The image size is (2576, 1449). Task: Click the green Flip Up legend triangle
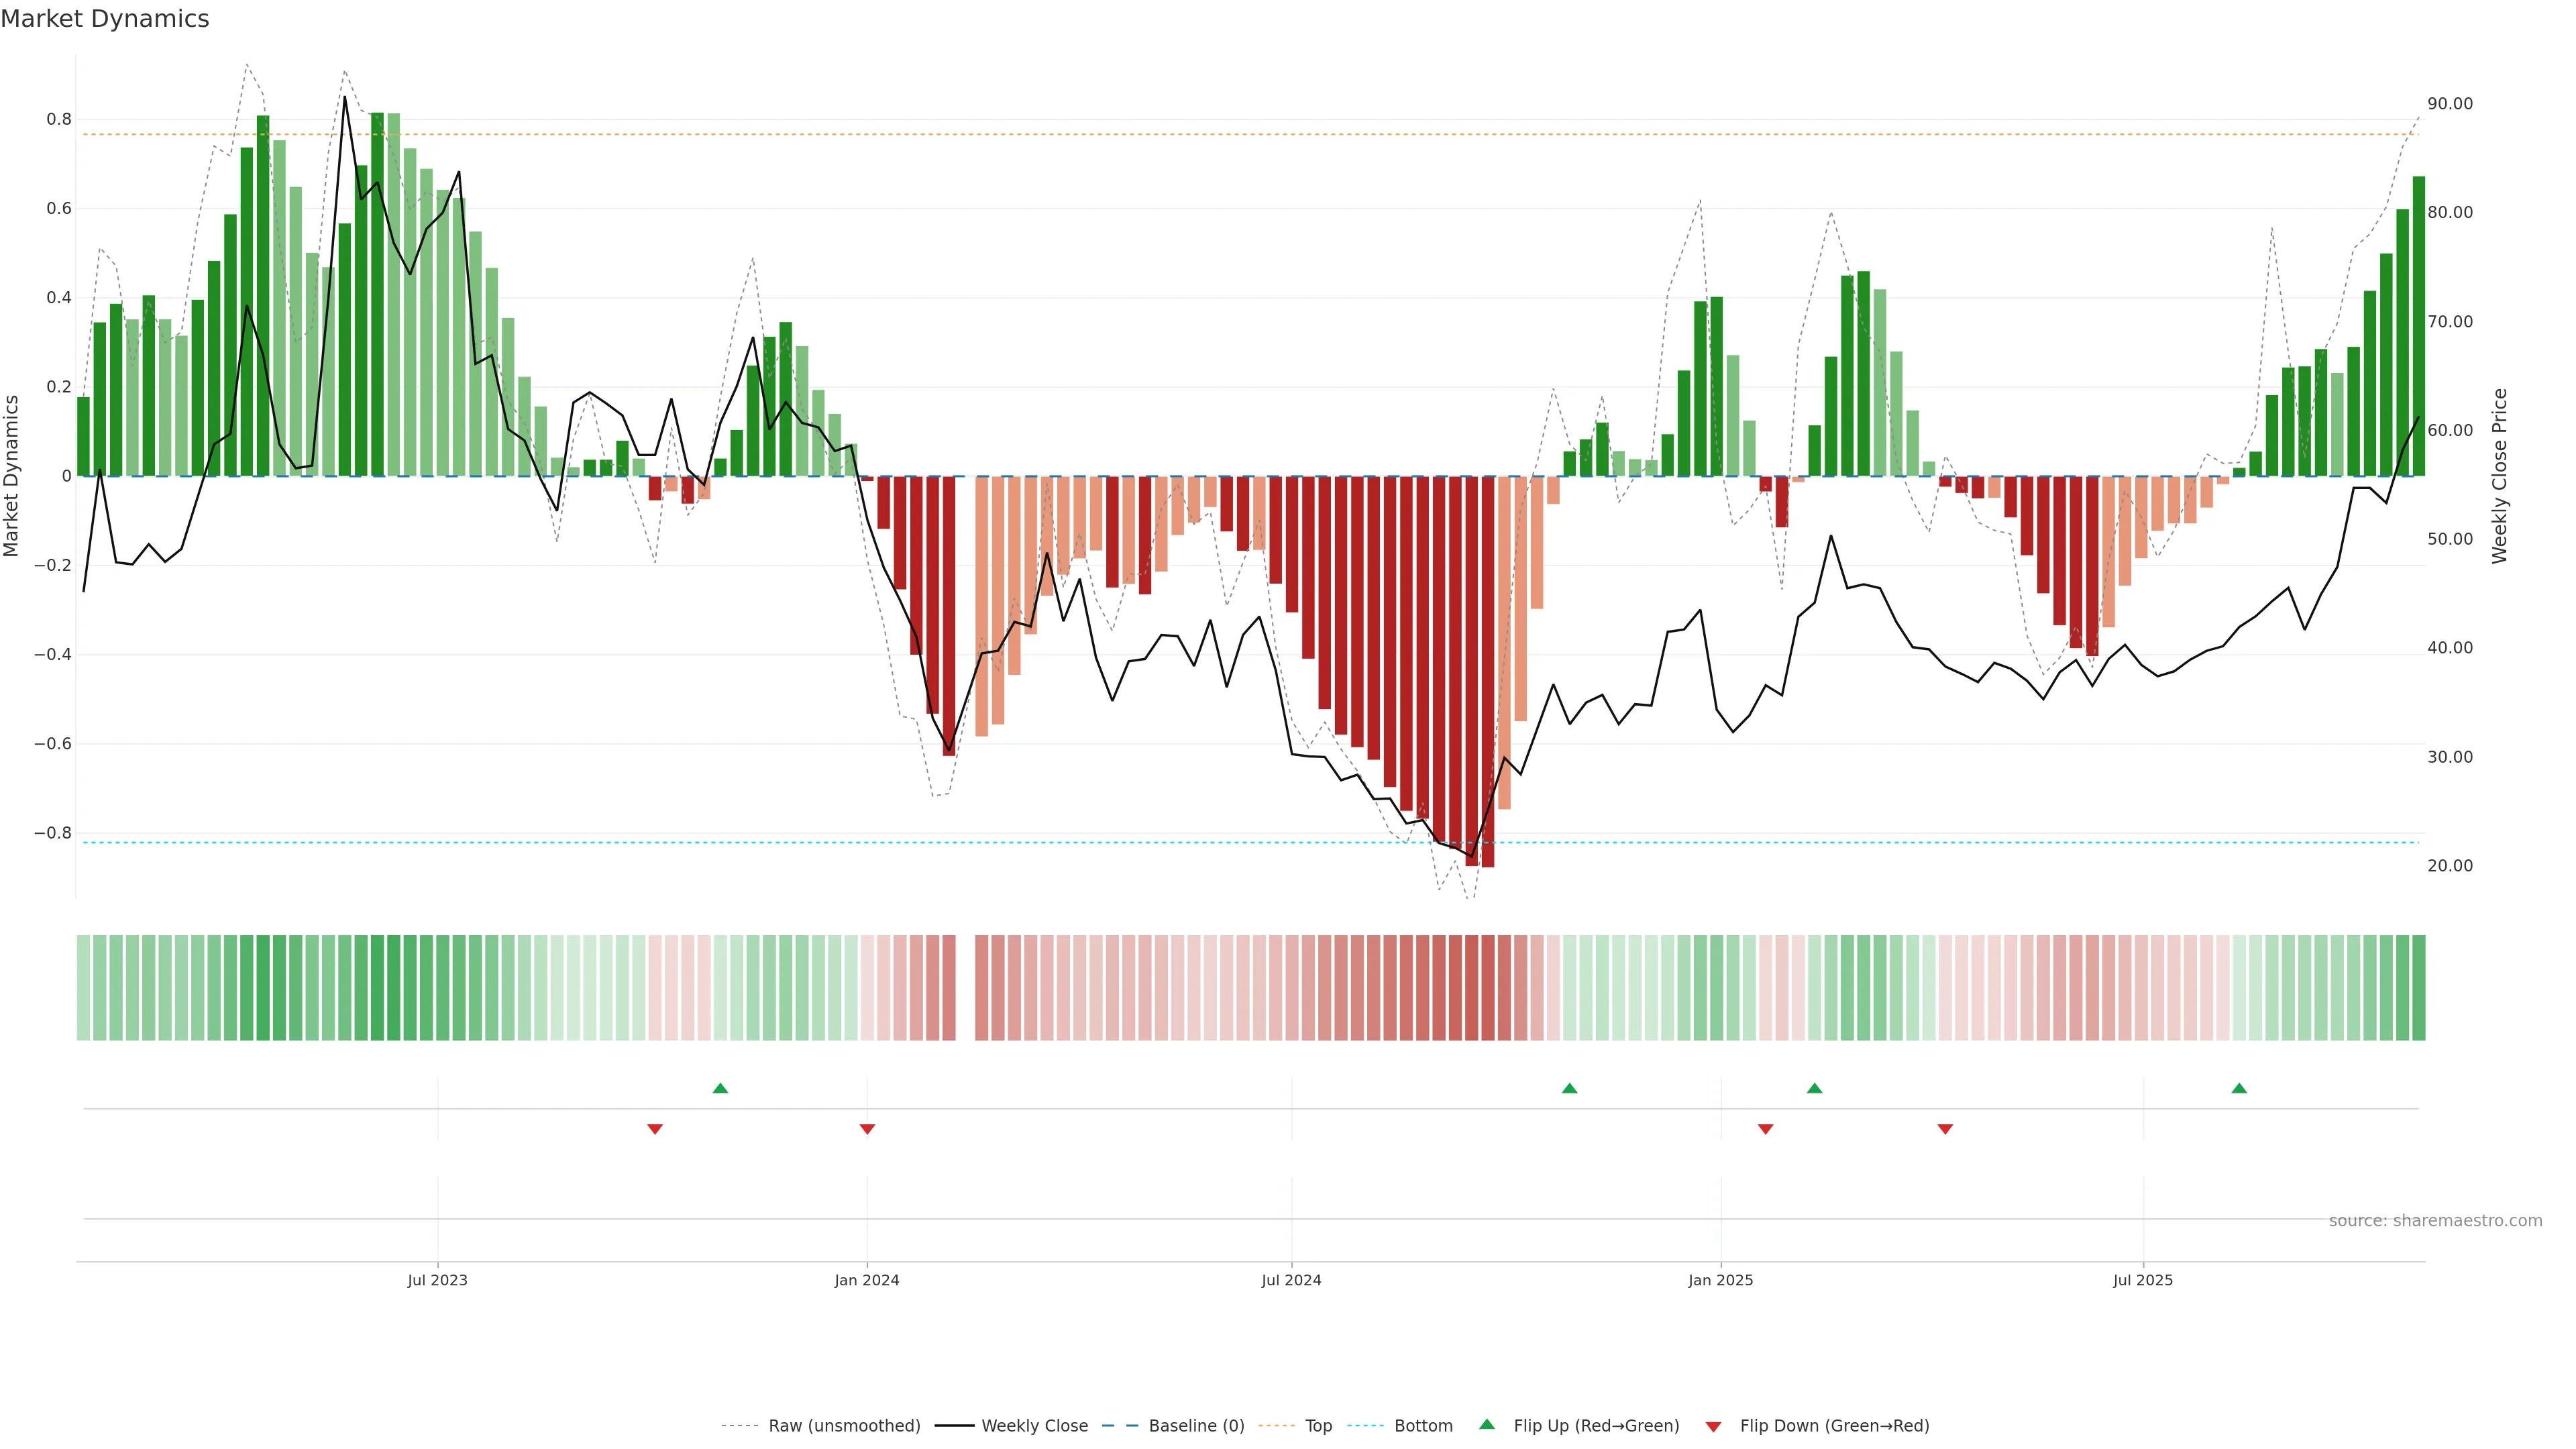click(1487, 1424)
